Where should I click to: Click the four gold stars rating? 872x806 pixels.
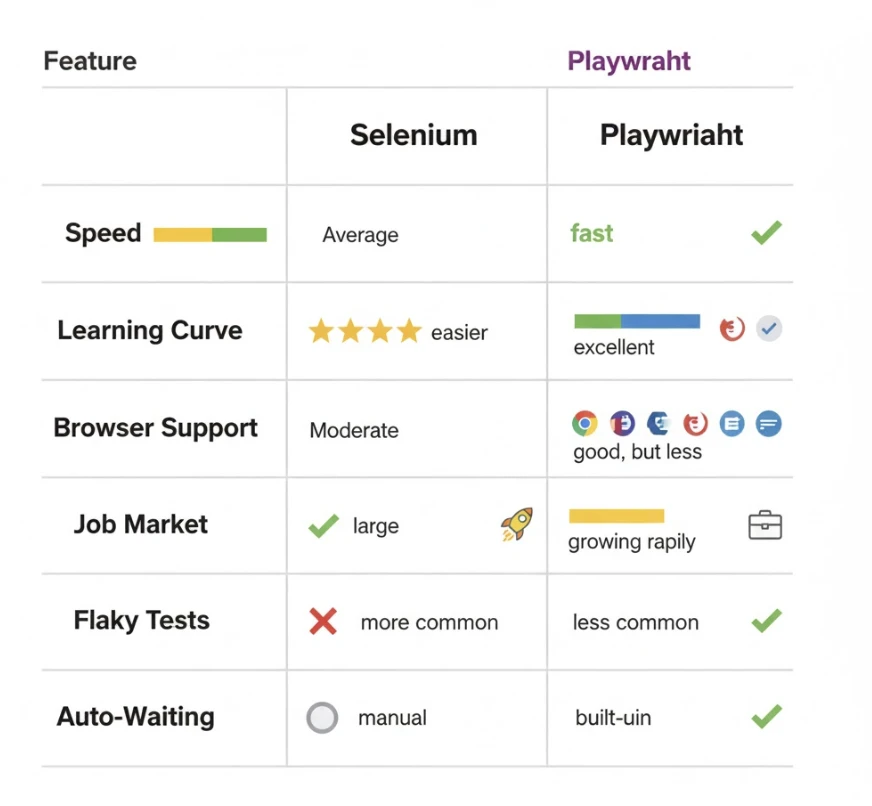pos(365,332)
